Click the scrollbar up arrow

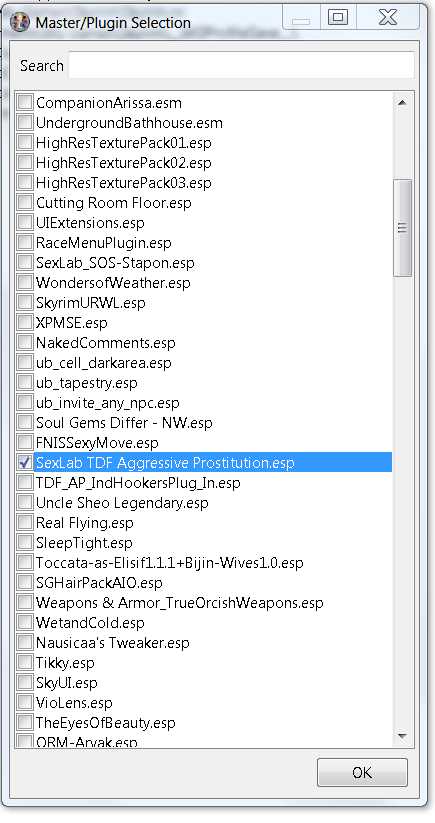coord(402,103)
